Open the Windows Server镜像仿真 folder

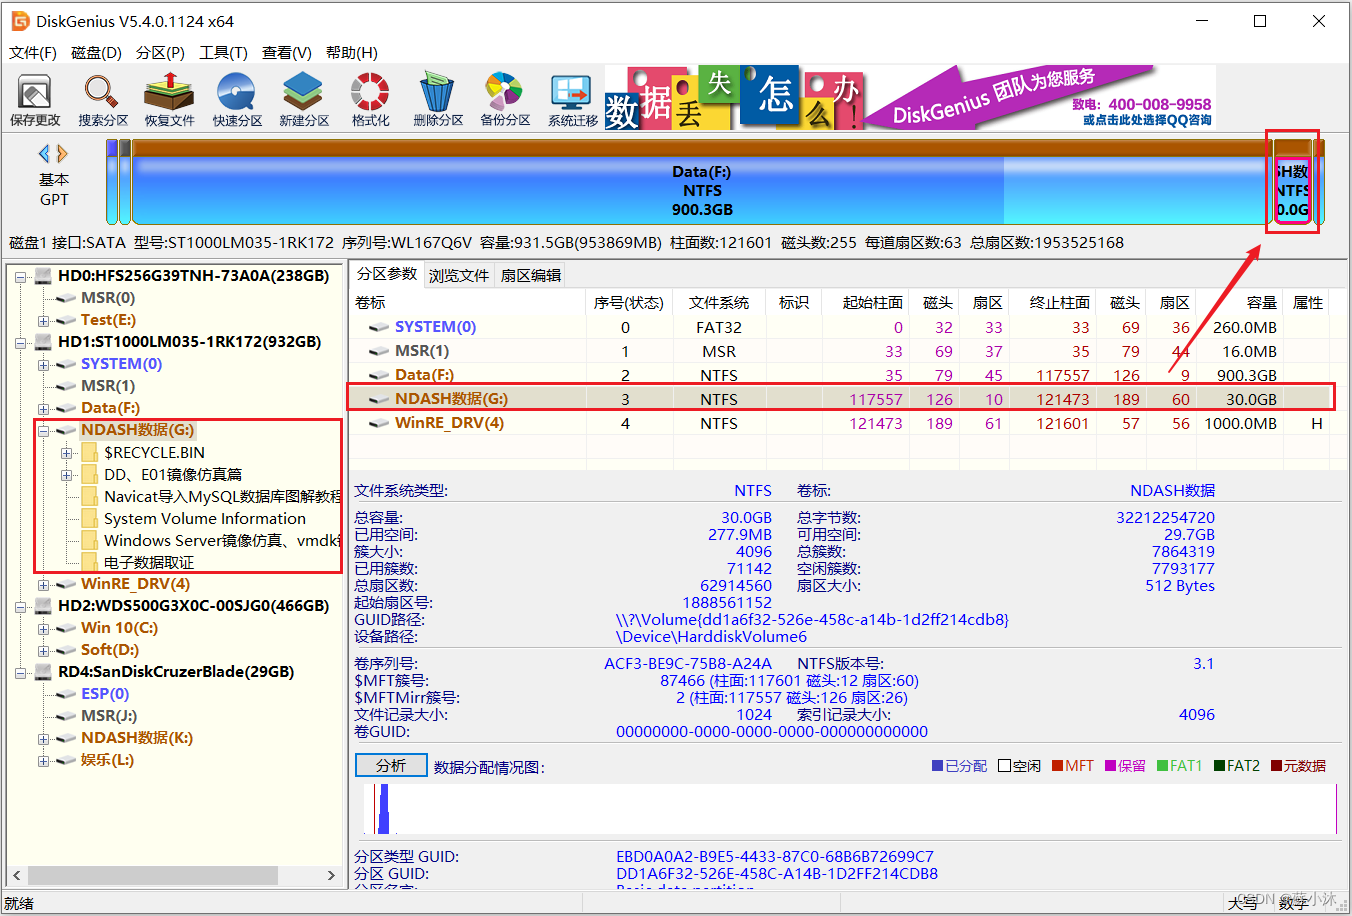click(x=222, y=540)
